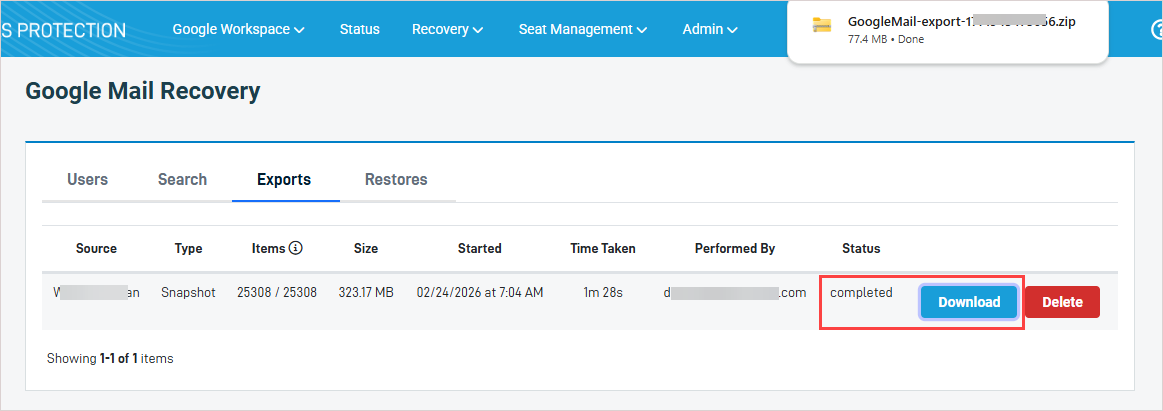Expand the Recovery menu

447,29
